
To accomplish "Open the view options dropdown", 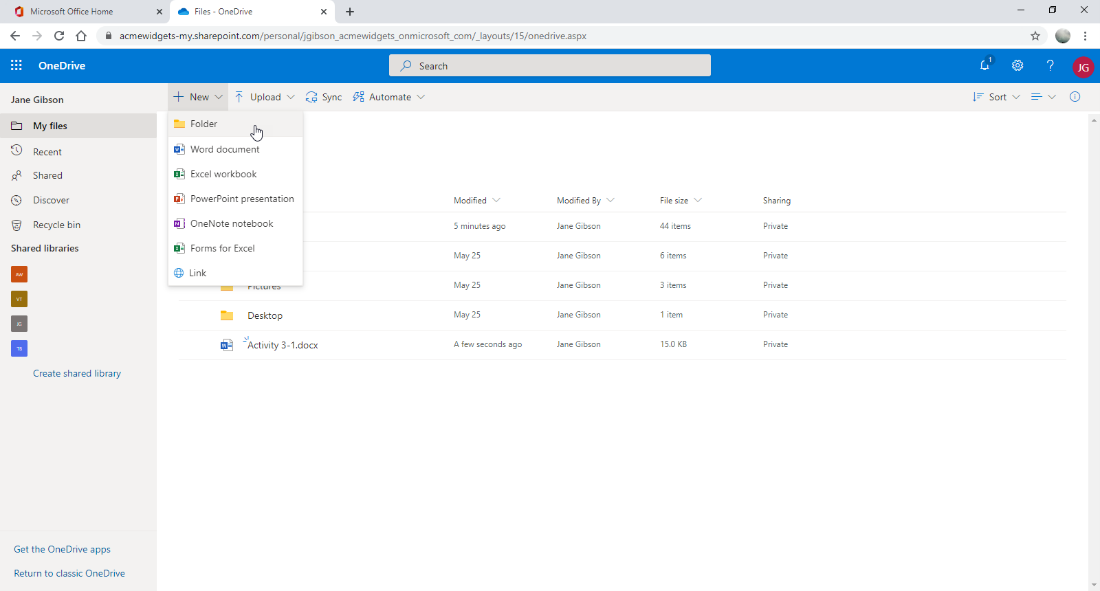I will [1043, 97].
